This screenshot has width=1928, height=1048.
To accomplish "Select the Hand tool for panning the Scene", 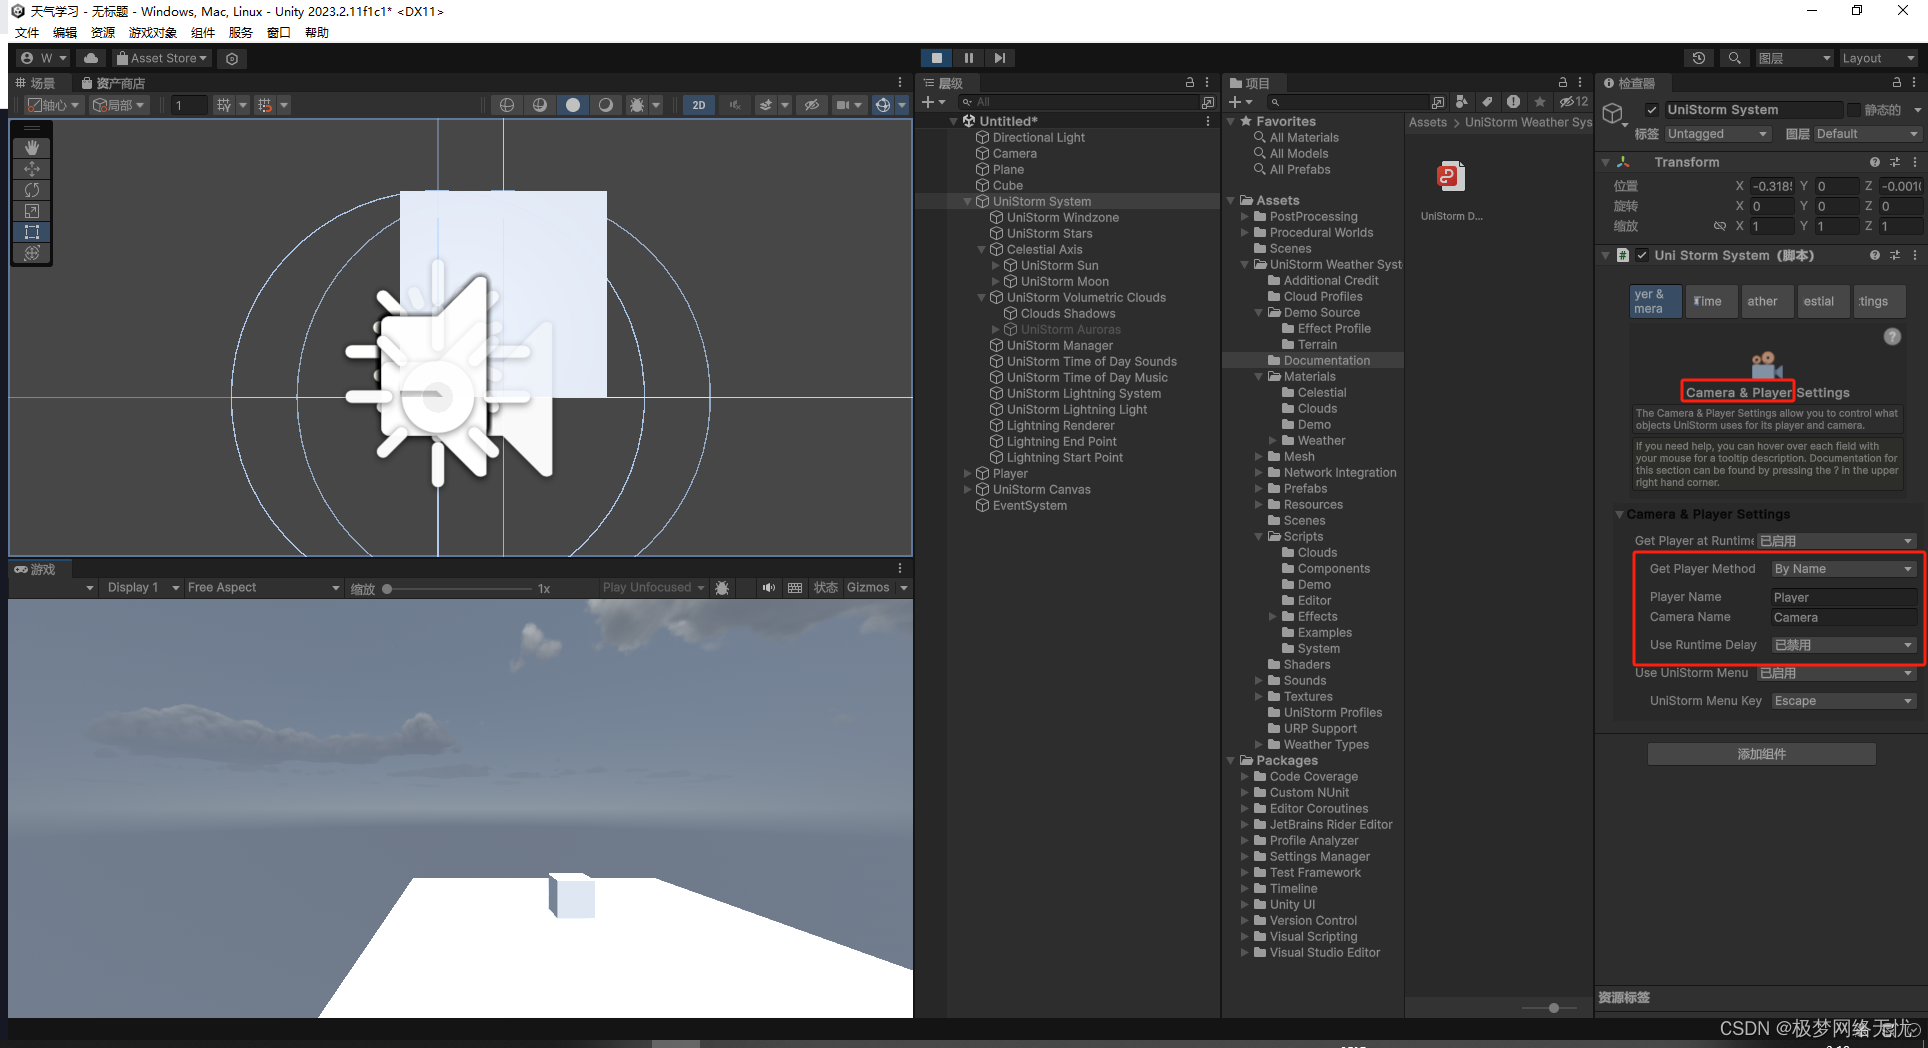I will 32,147.
